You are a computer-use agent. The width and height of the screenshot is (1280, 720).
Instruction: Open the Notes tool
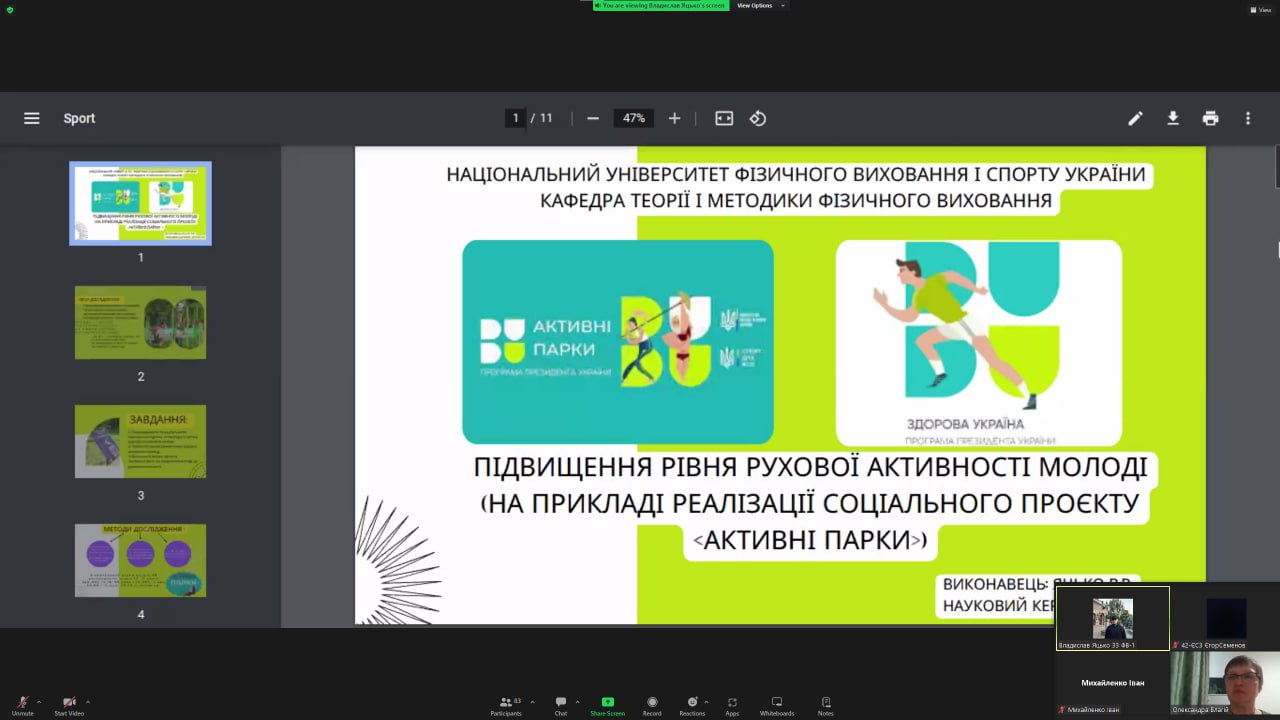(x=825, y=702)
